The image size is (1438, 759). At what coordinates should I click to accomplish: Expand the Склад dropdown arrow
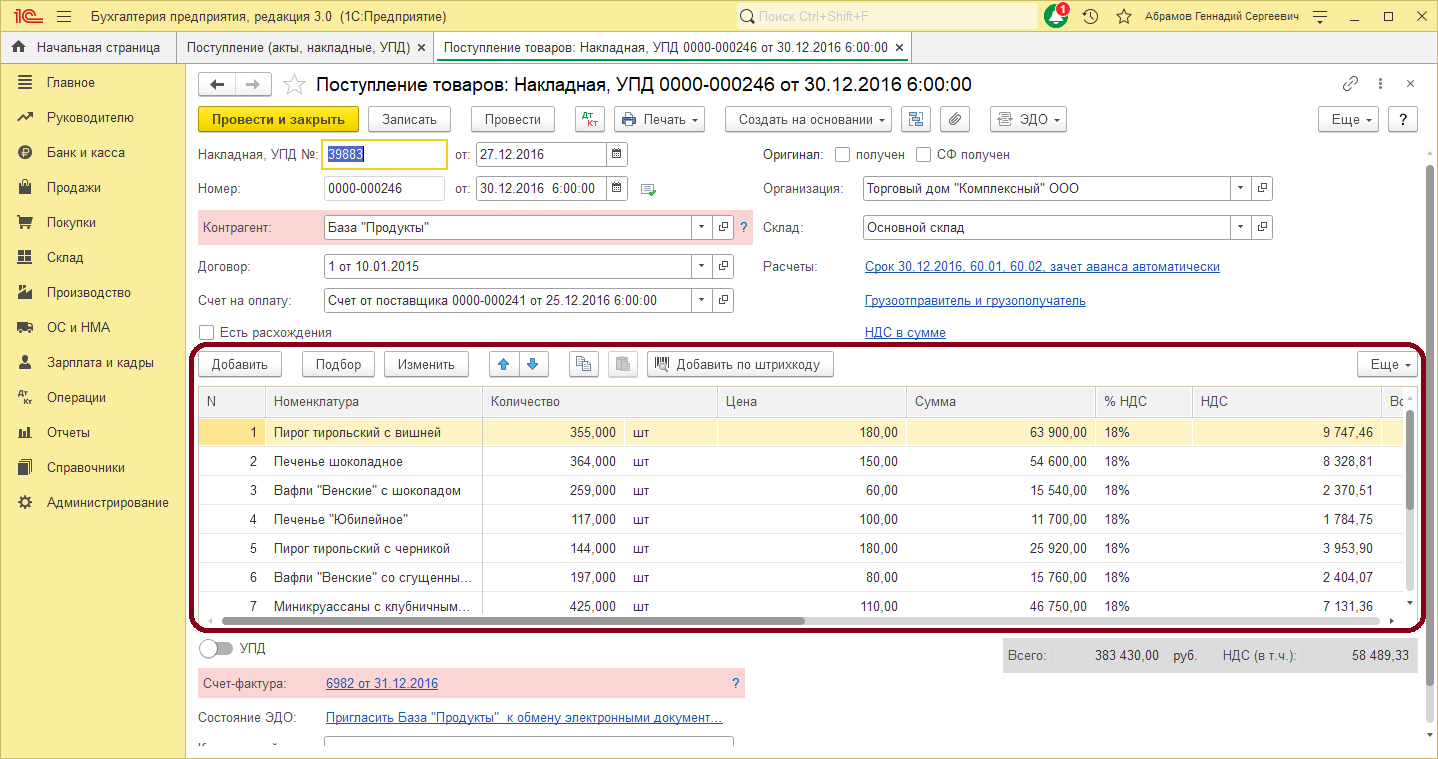pos(1240,227)
